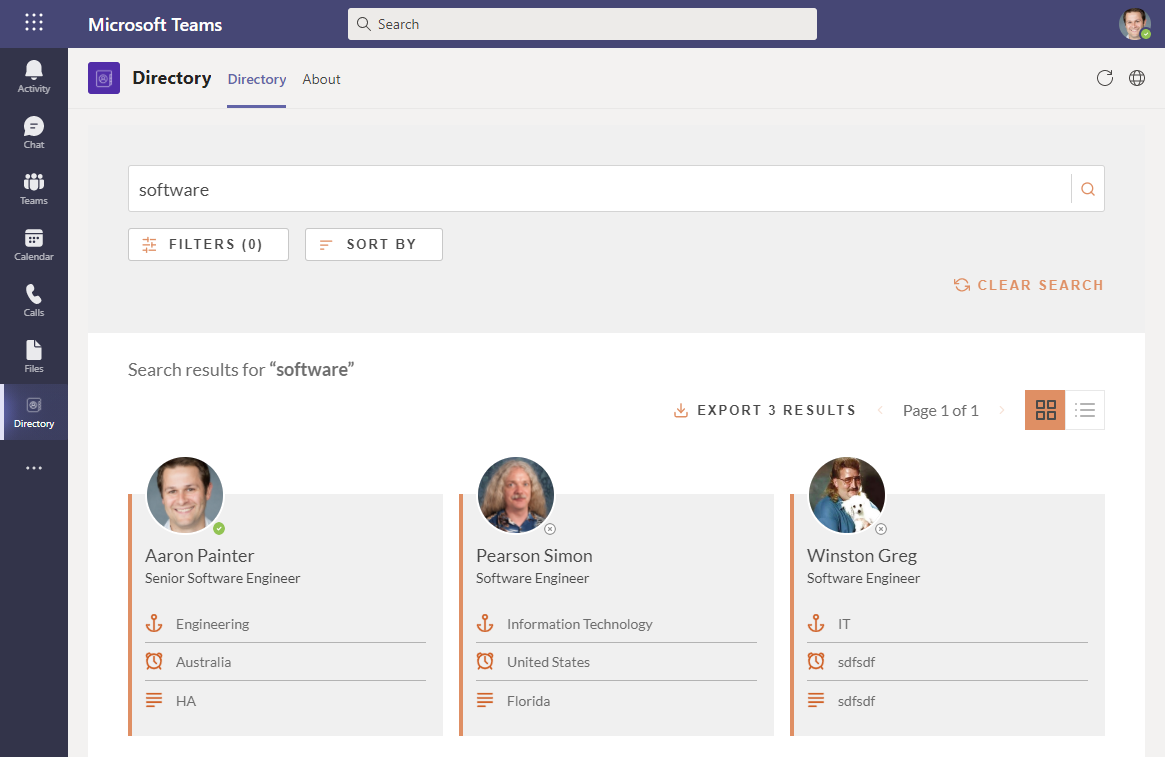The height and width of the screenshot is (757, 1165).
Task: Click Winston Greg's profile photo
Action: coord(846,495)
